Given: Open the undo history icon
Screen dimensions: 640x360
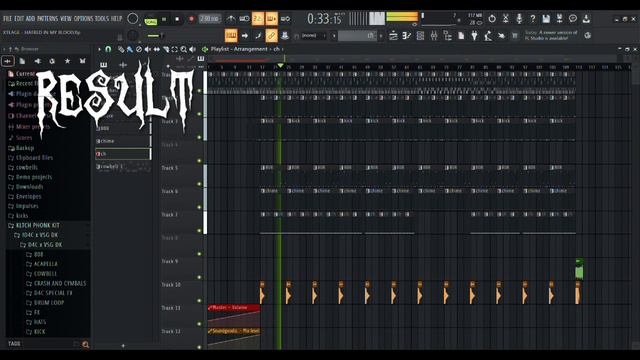Looking at the screenshot, I should click(x=492, y=19).
